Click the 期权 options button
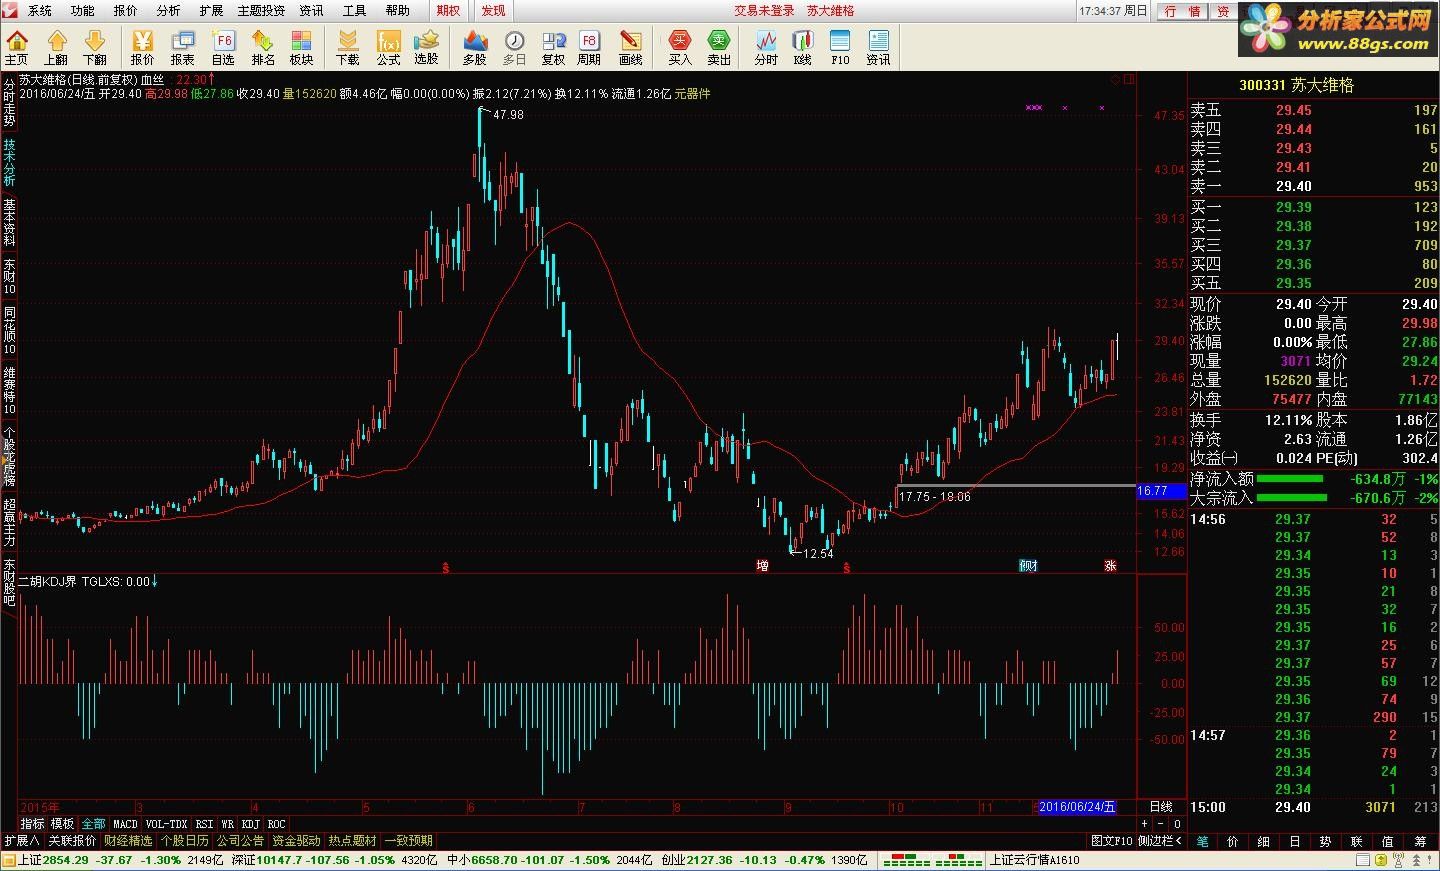The width and height of the screenshot is (1440, 871). point(449,10)
